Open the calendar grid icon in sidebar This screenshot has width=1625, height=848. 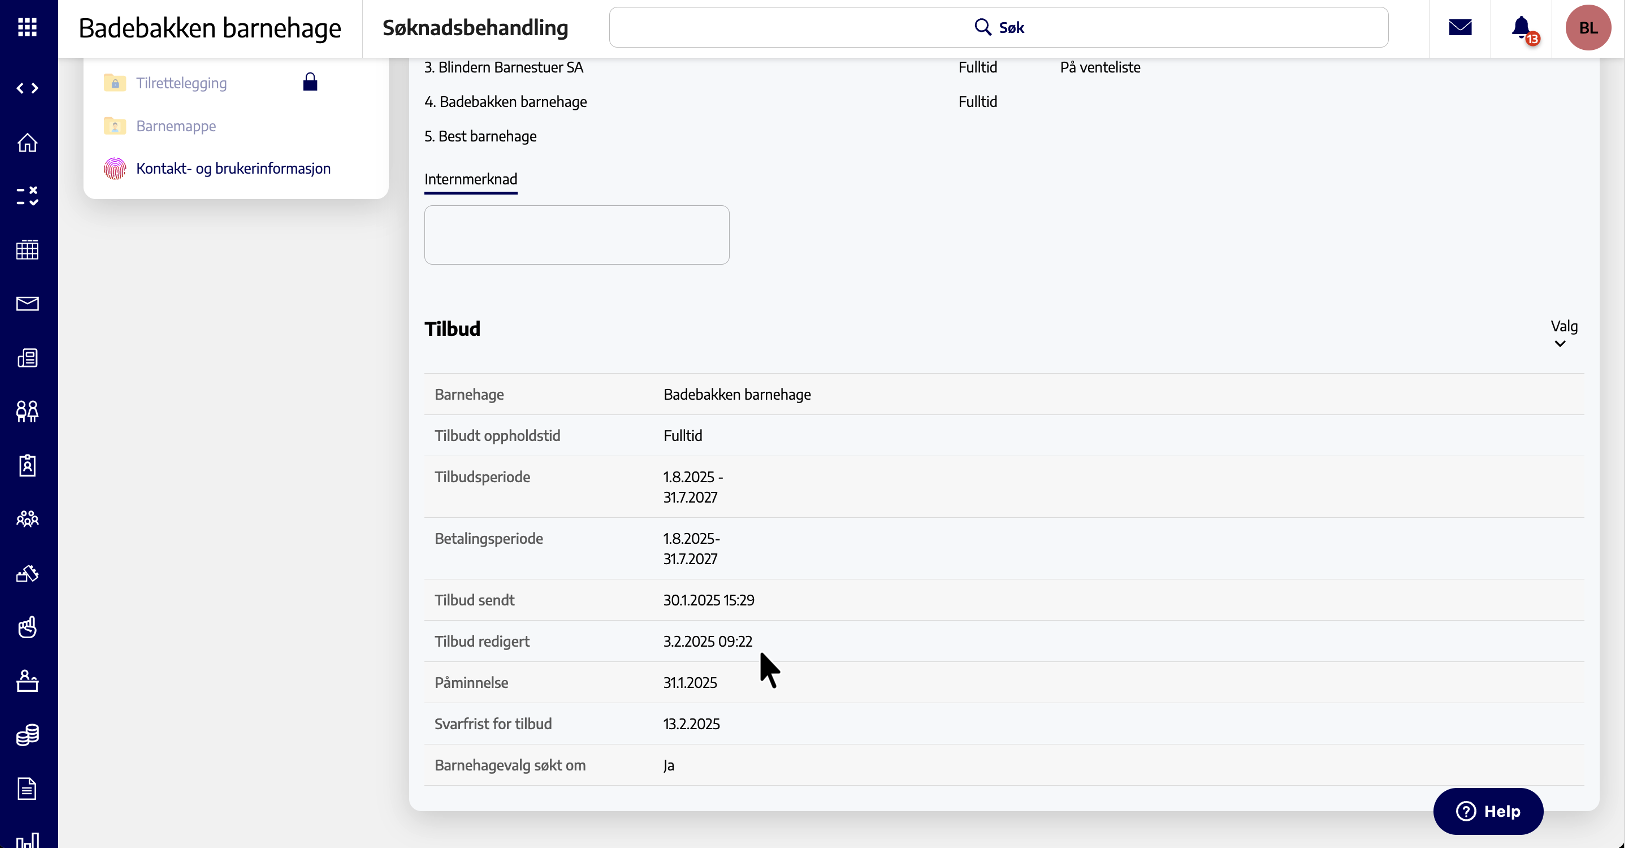coord(28,250)
